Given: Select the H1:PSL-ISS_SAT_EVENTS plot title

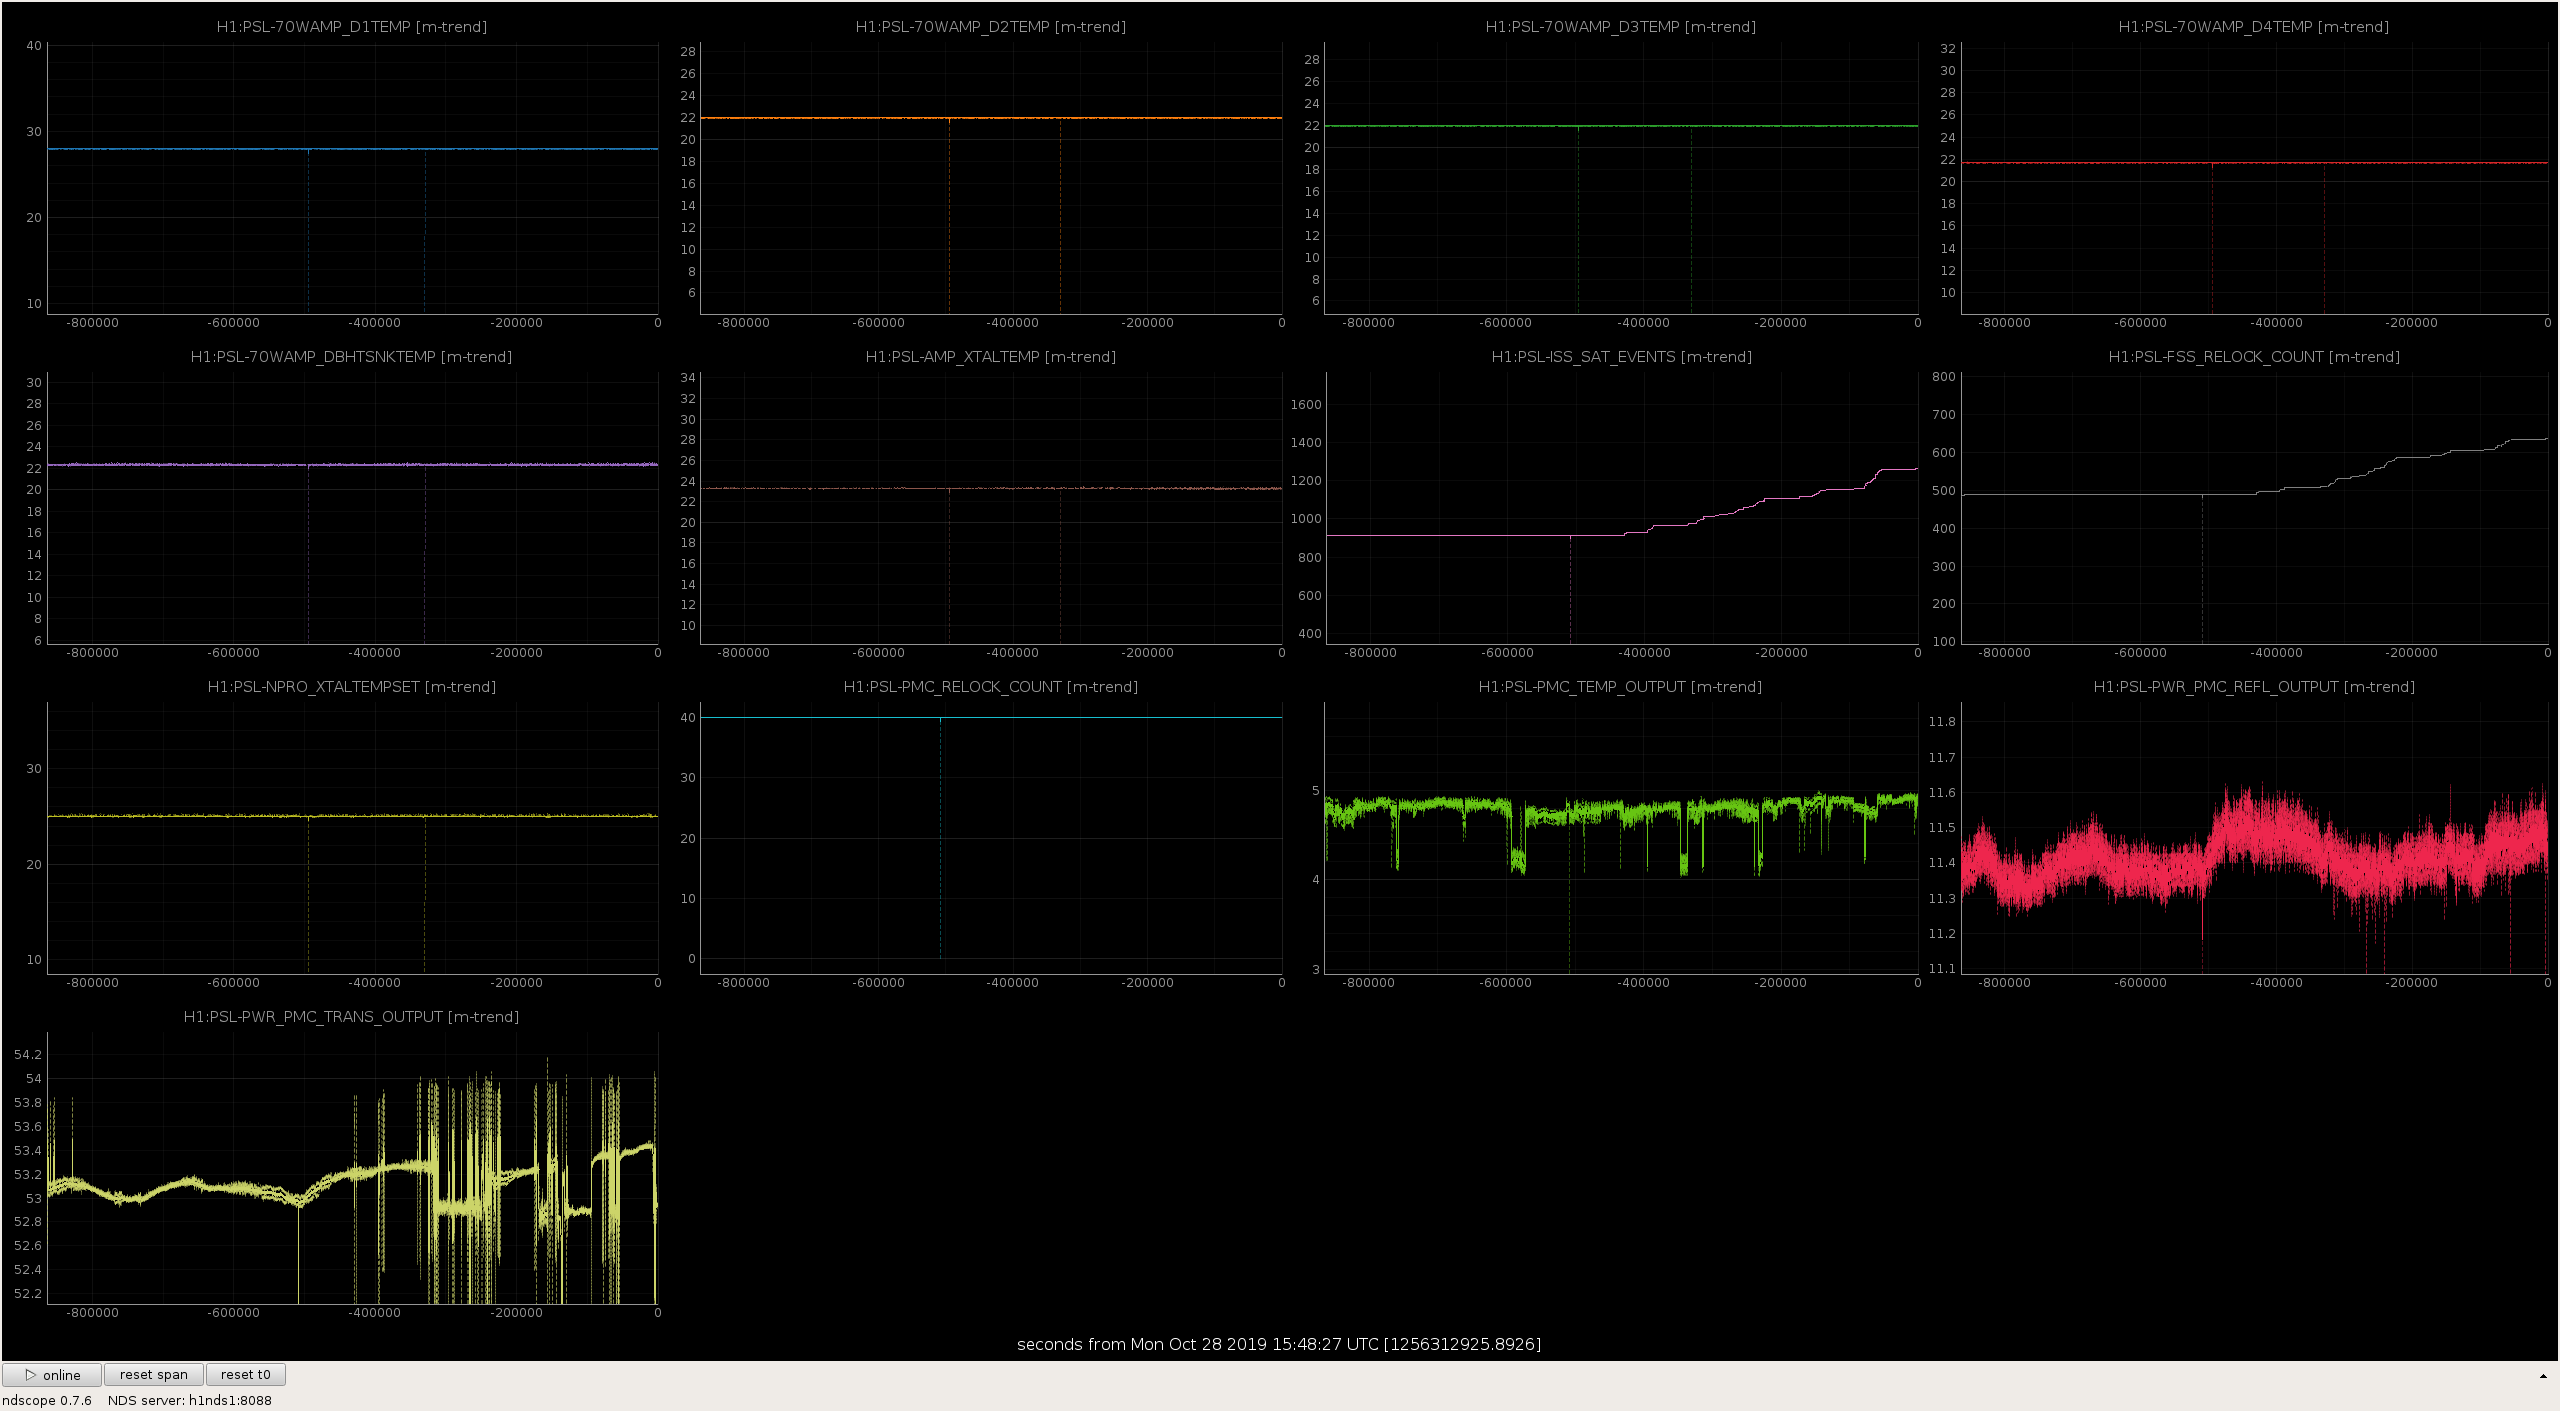Looking at the screenshot, I should pyautogui.click(x=1622, y=357).
